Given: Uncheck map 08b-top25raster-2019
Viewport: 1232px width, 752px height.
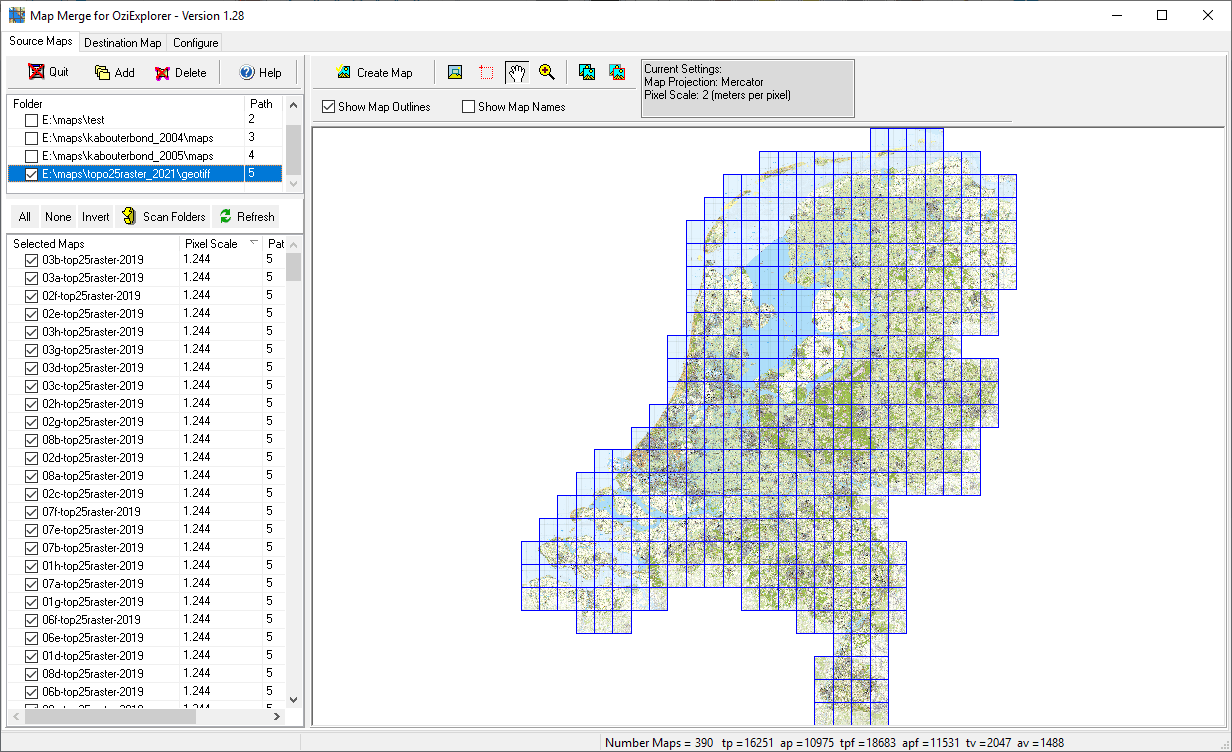Looking at the screenshot, I should [x=31, y=440].
